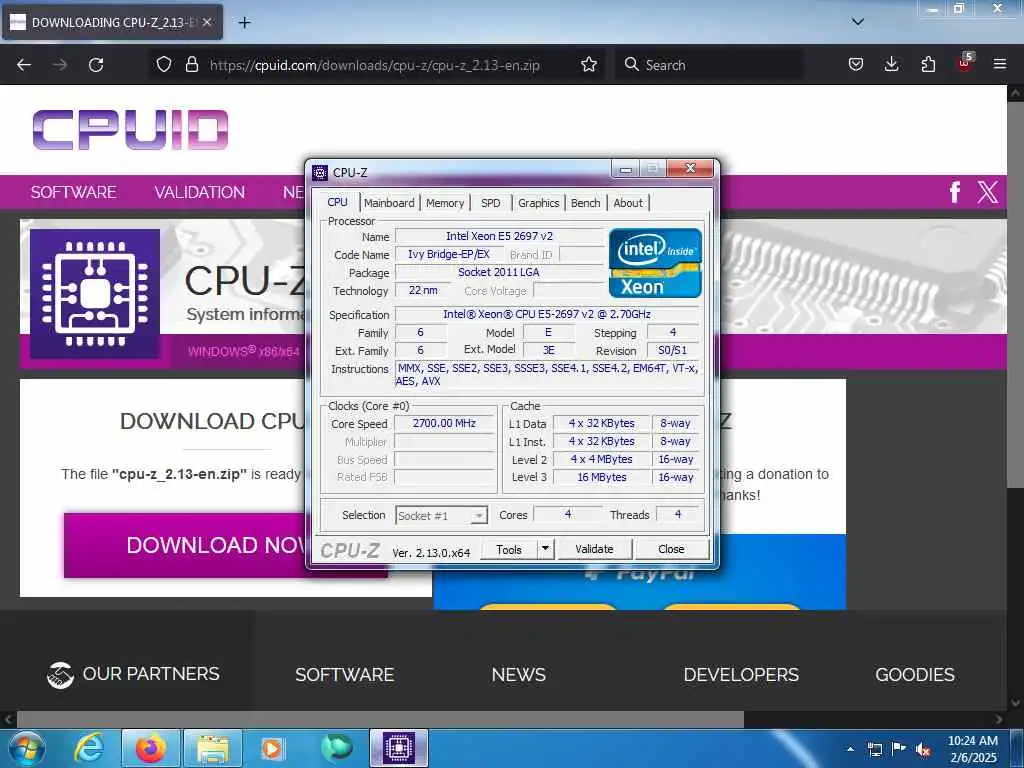The width and height of the screenshot is (1024, 768).
Task: Click the uBlock extension icon with badge
Action: (965, 63)
